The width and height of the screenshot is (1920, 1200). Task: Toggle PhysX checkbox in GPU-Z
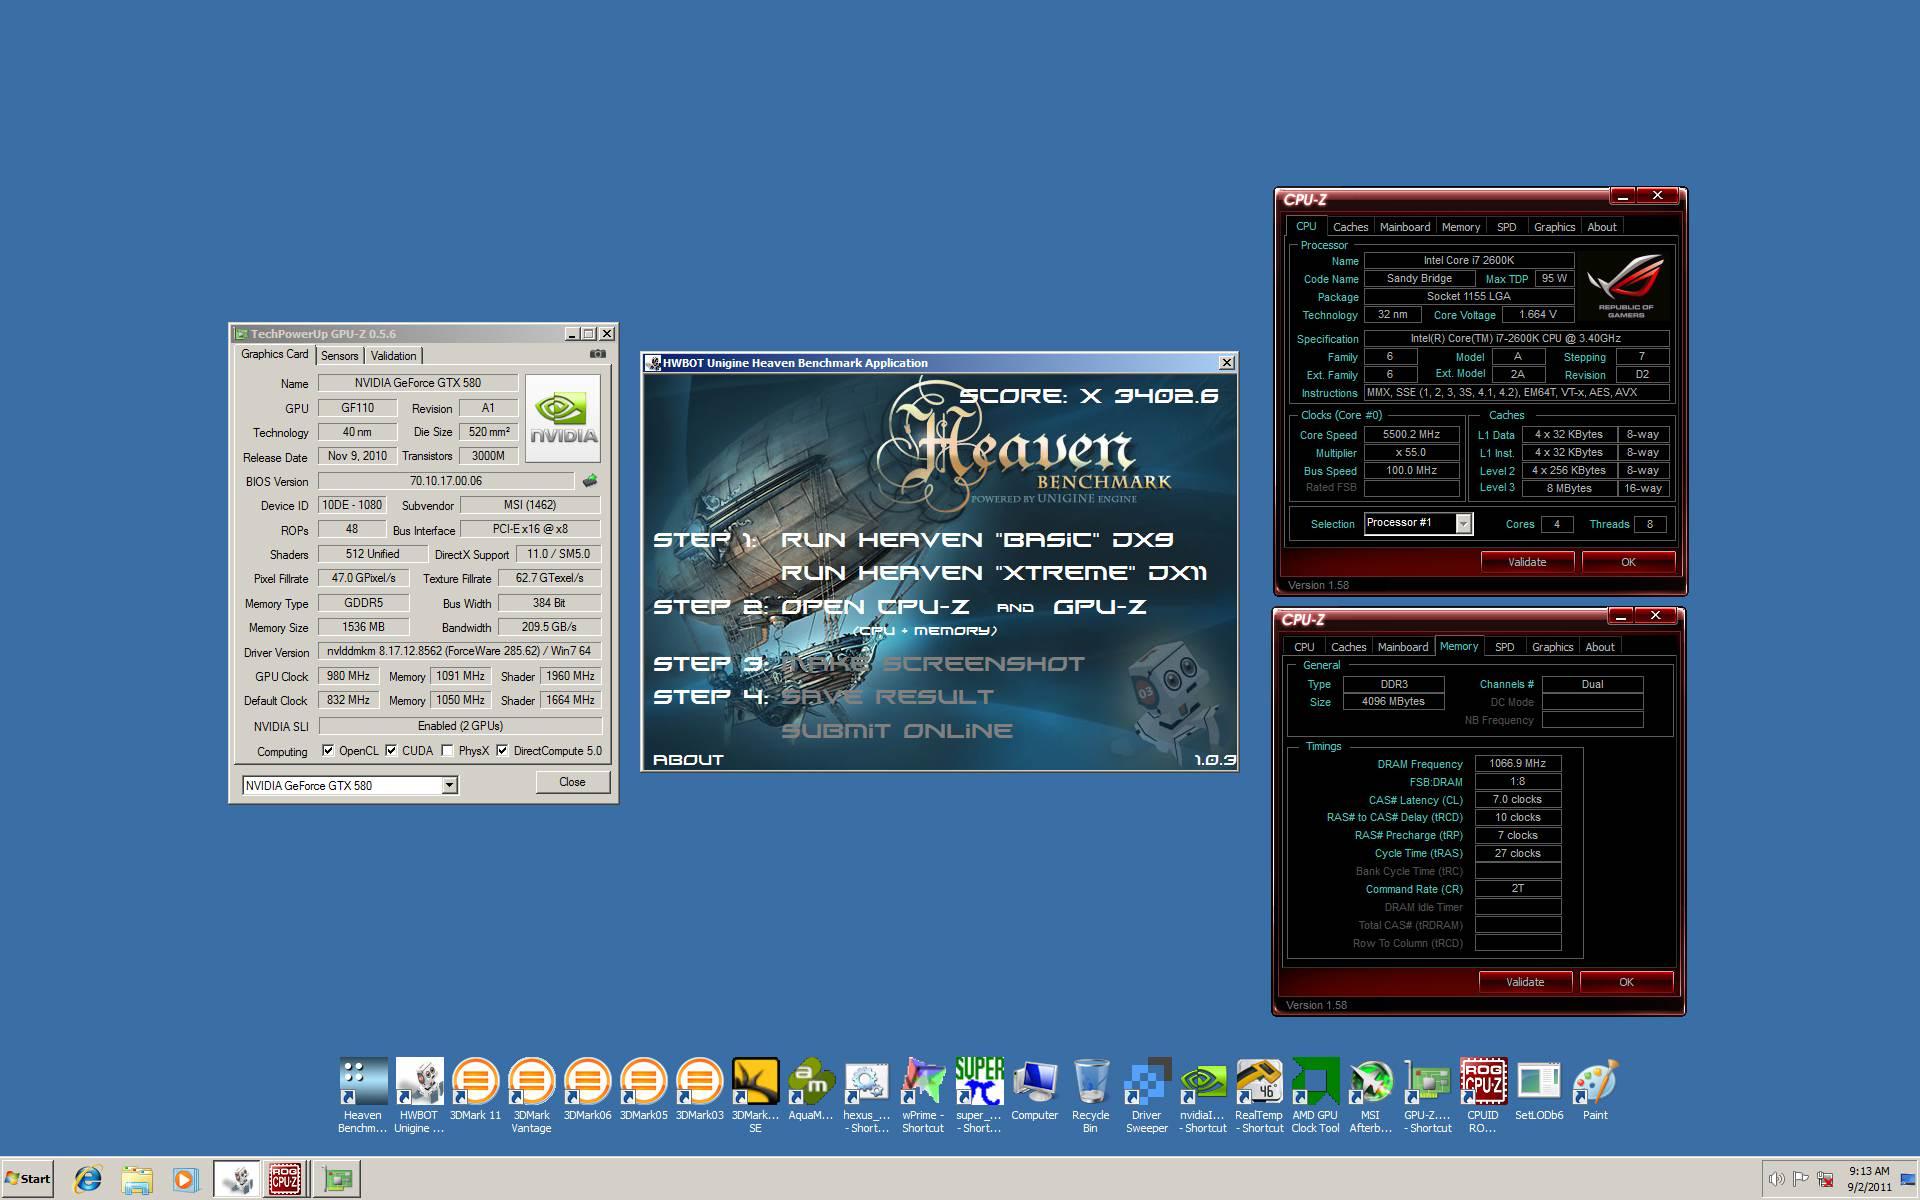click(x=447, y=750)
